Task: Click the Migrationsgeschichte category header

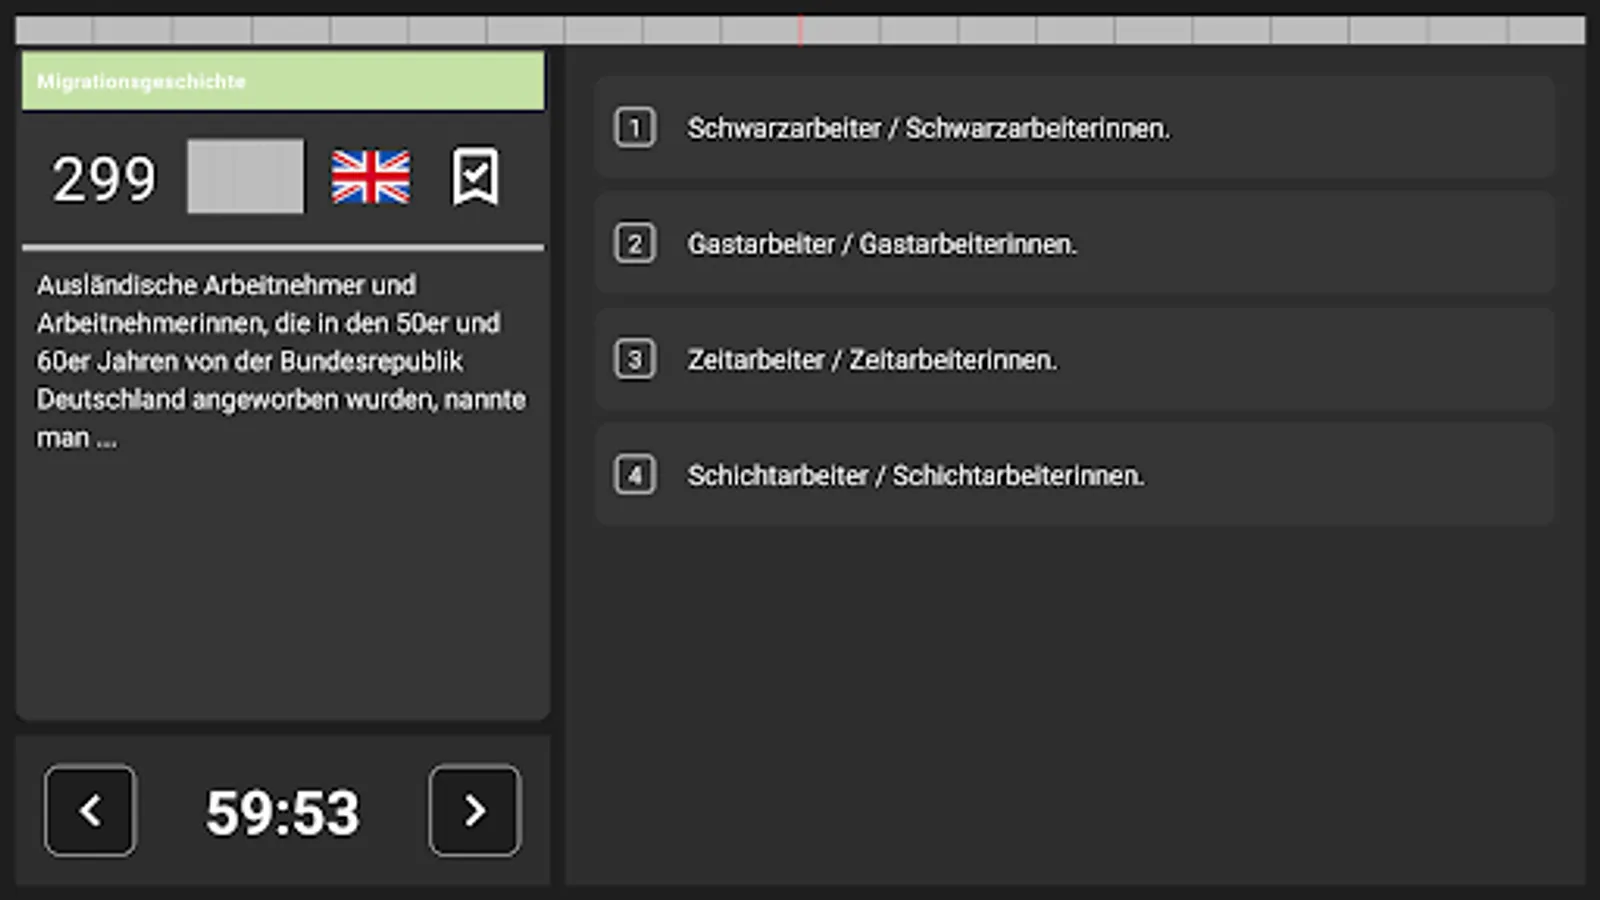Action: coord(283,81)
